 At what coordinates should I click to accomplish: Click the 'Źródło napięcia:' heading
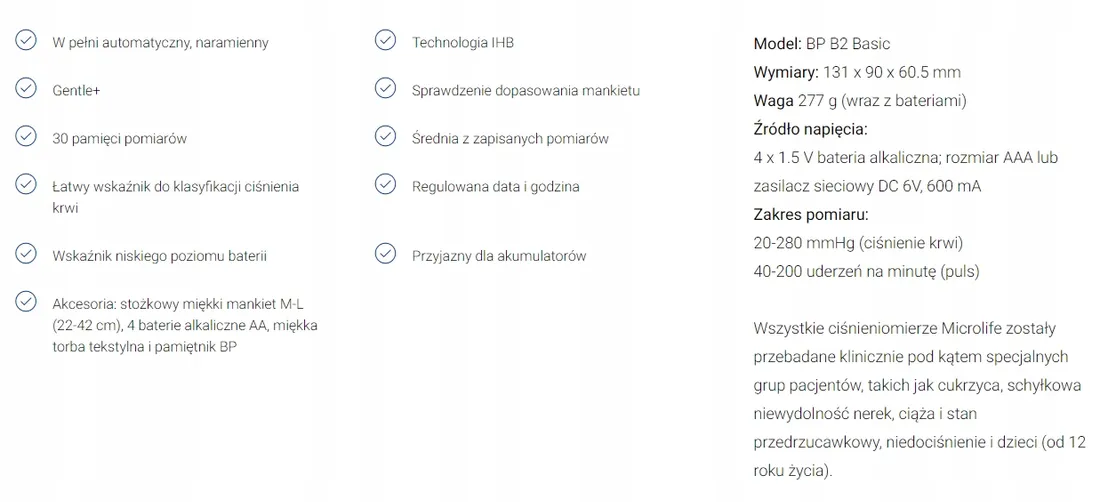point(810,130)
